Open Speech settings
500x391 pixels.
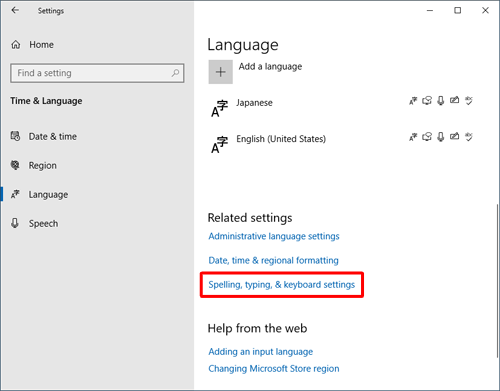43,223
